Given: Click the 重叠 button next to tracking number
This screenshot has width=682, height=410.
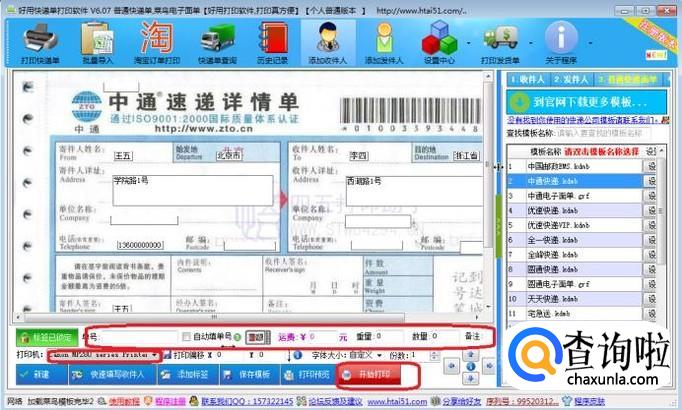Looking at the screenshot, I should pyautogui.click(x=257, y=337).
